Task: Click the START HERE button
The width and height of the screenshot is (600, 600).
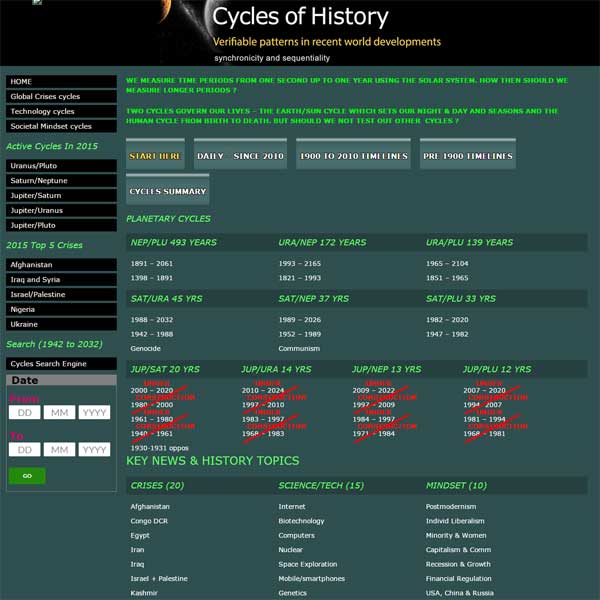Action: [x=155, y=154]
